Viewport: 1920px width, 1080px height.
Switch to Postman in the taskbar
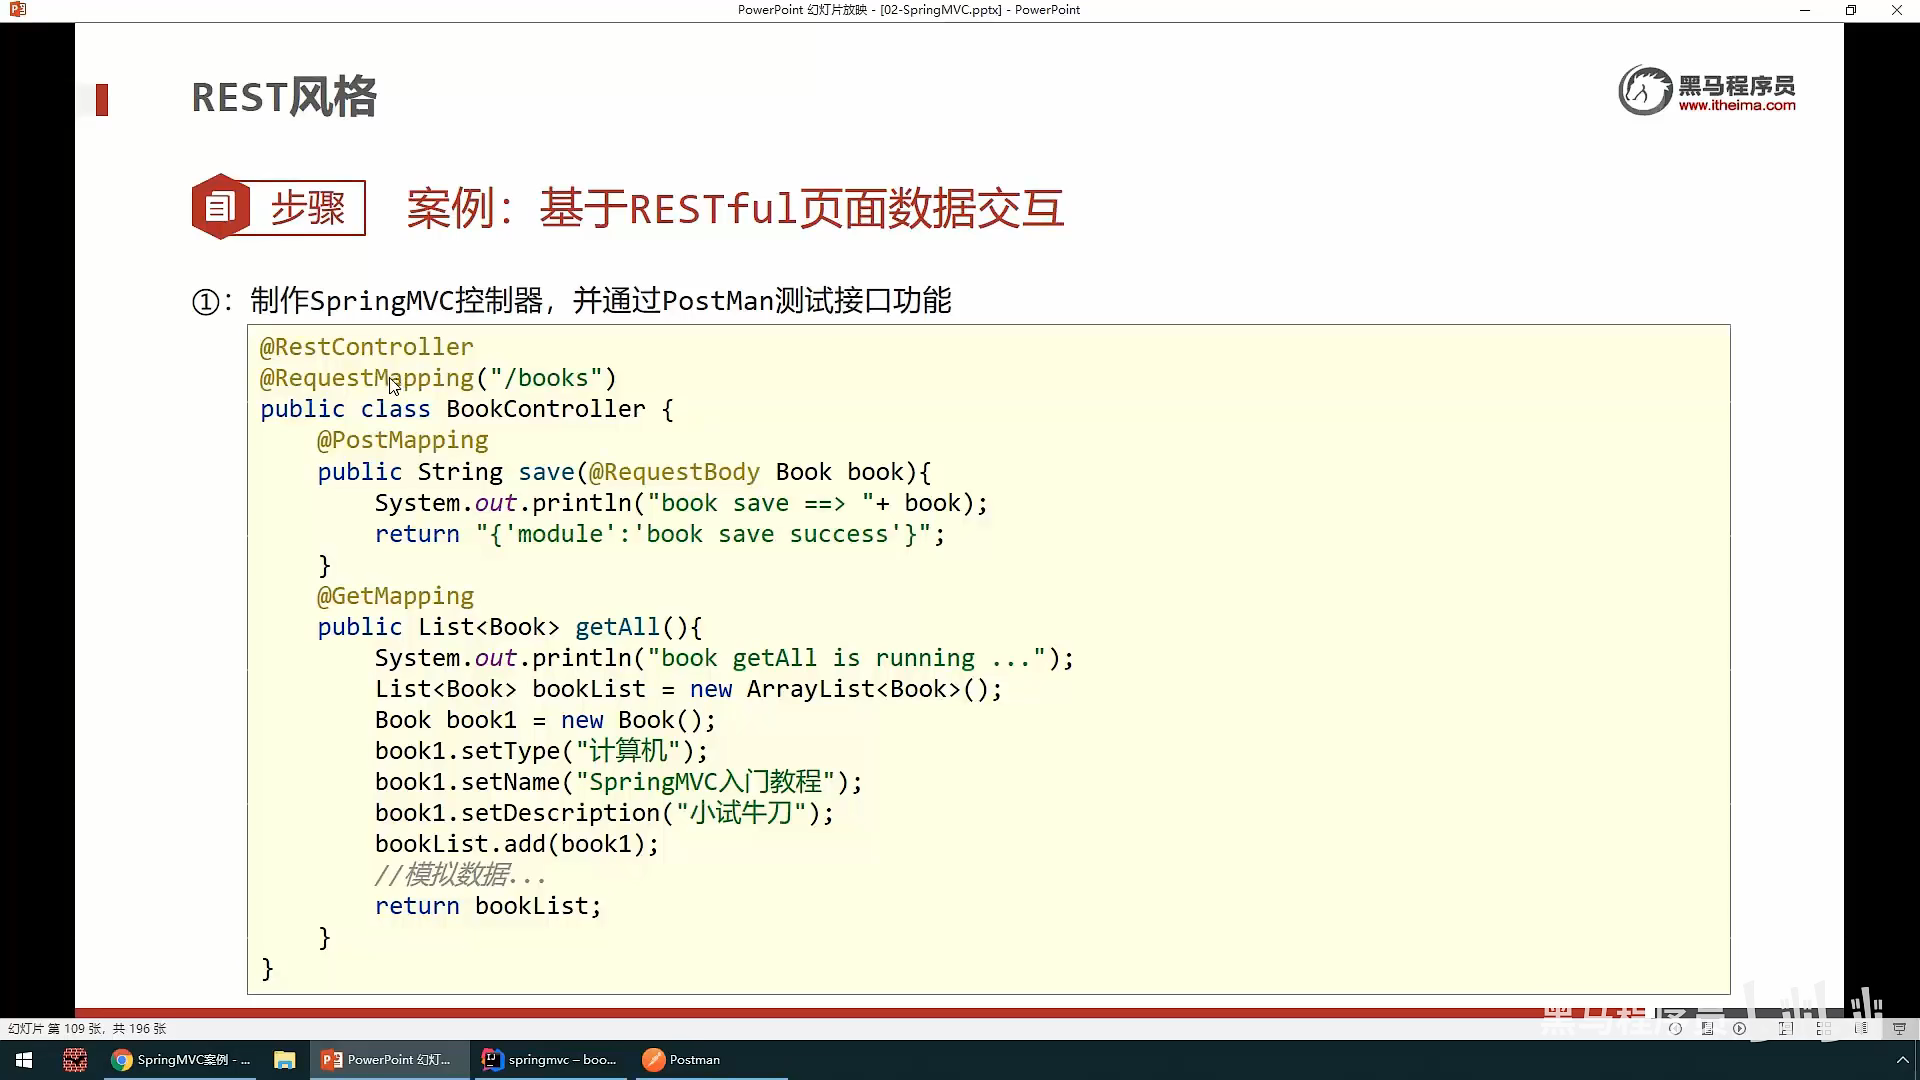pos(682,1060)
